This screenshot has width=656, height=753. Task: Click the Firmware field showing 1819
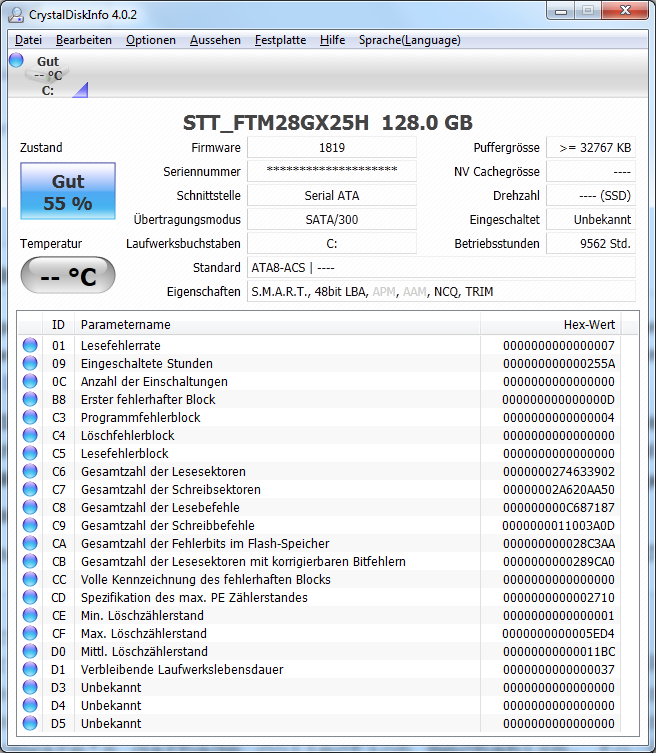click(x=332, y=147)
